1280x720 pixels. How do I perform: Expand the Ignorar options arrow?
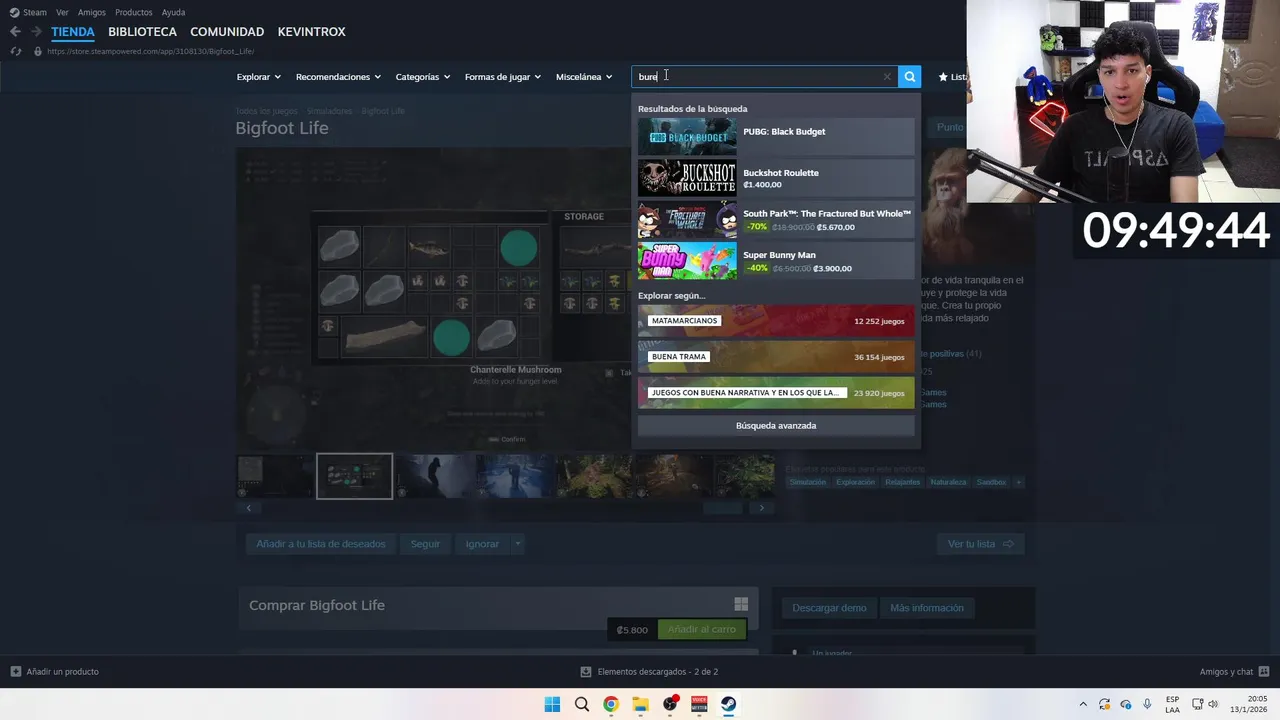coord(517,544)
